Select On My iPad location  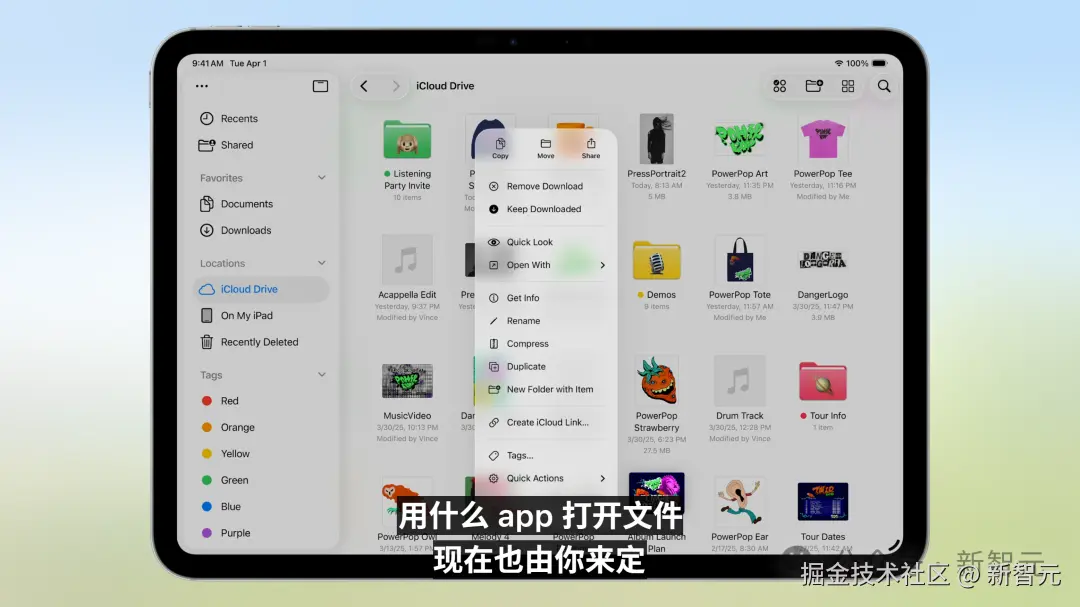click(x=262, y=316)
